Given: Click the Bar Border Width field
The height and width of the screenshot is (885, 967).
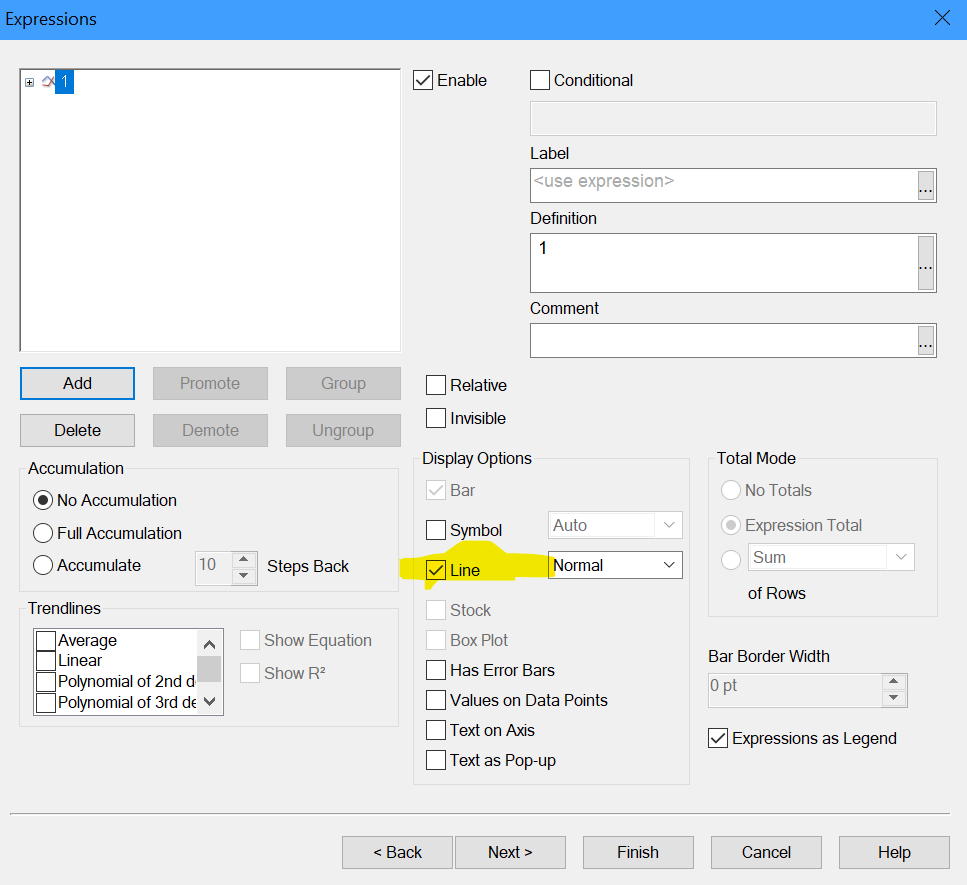Looking at the screenshot, I should click(x=795, y=690).
